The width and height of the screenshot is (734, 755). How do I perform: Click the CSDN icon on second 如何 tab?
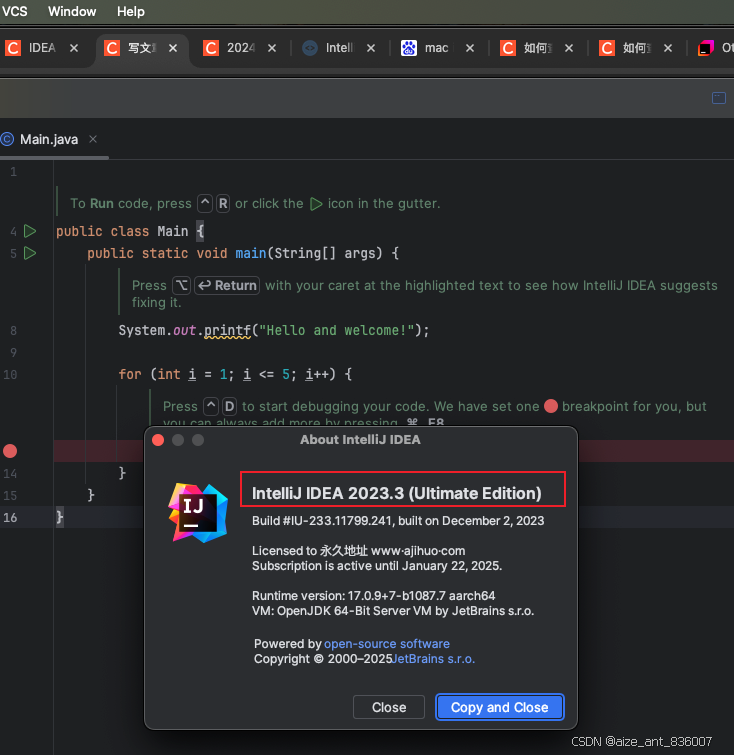pos(607,48)
